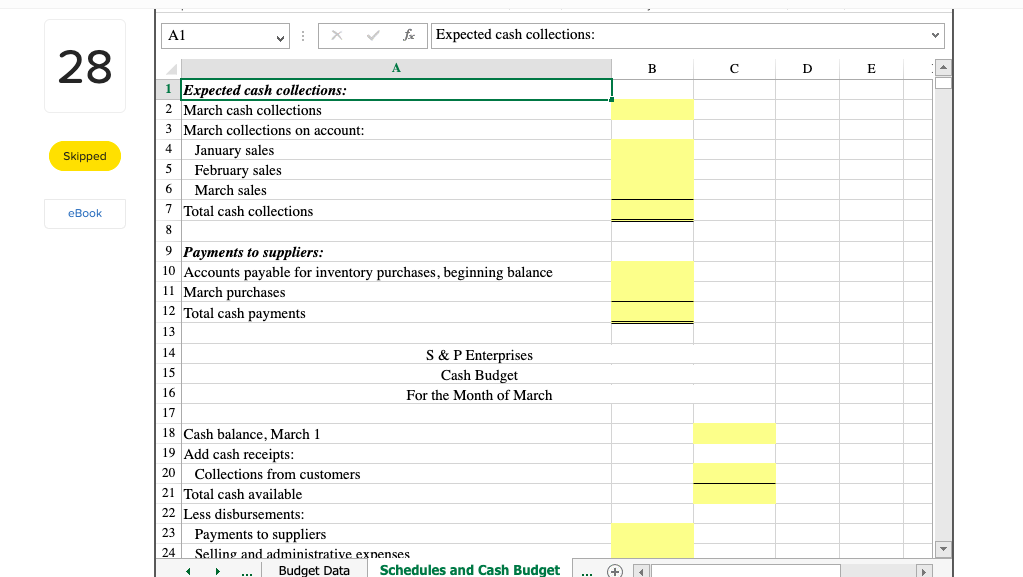The height and width of the screenshot is (577, 1023).
Task: Open the Name Box dropdown
Action: 279,35
